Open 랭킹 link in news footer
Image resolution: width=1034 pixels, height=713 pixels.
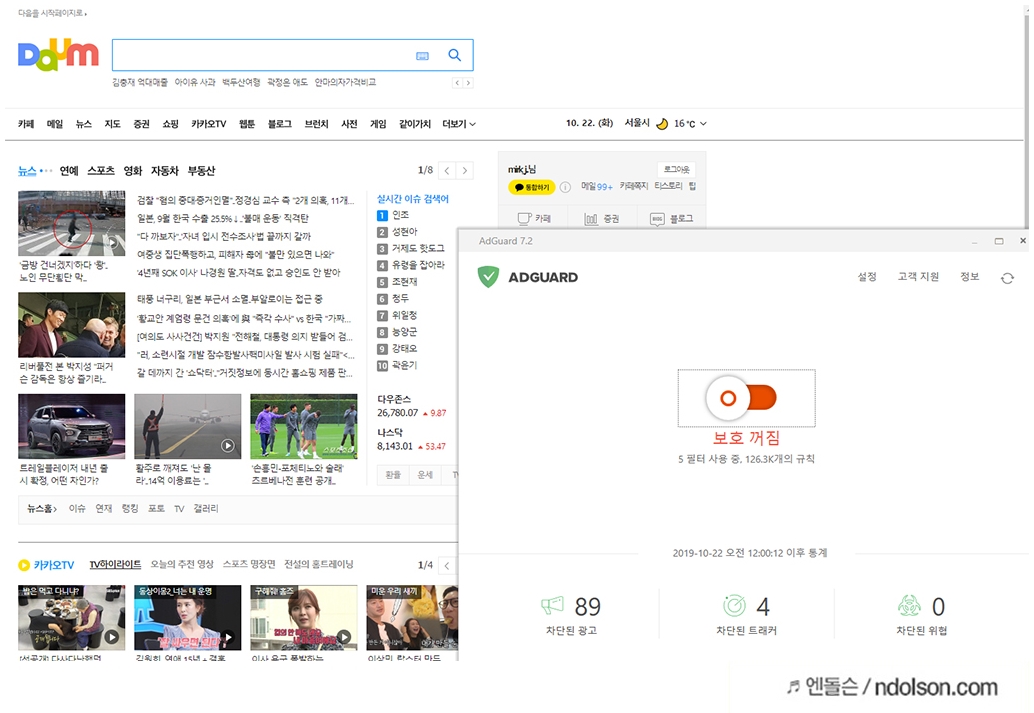[130, 509]
